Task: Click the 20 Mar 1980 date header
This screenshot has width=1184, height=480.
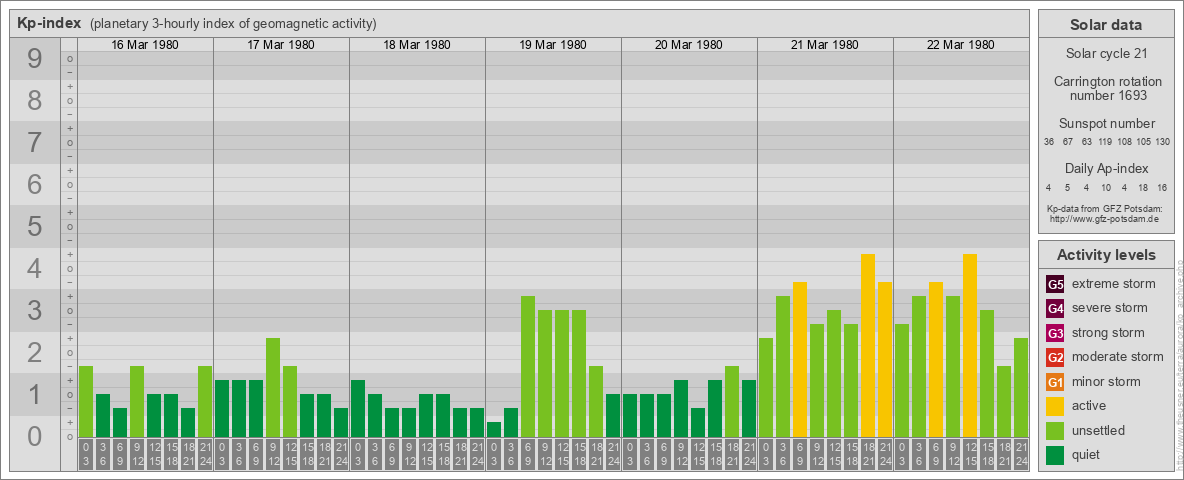Action: [x=689, y=45]
